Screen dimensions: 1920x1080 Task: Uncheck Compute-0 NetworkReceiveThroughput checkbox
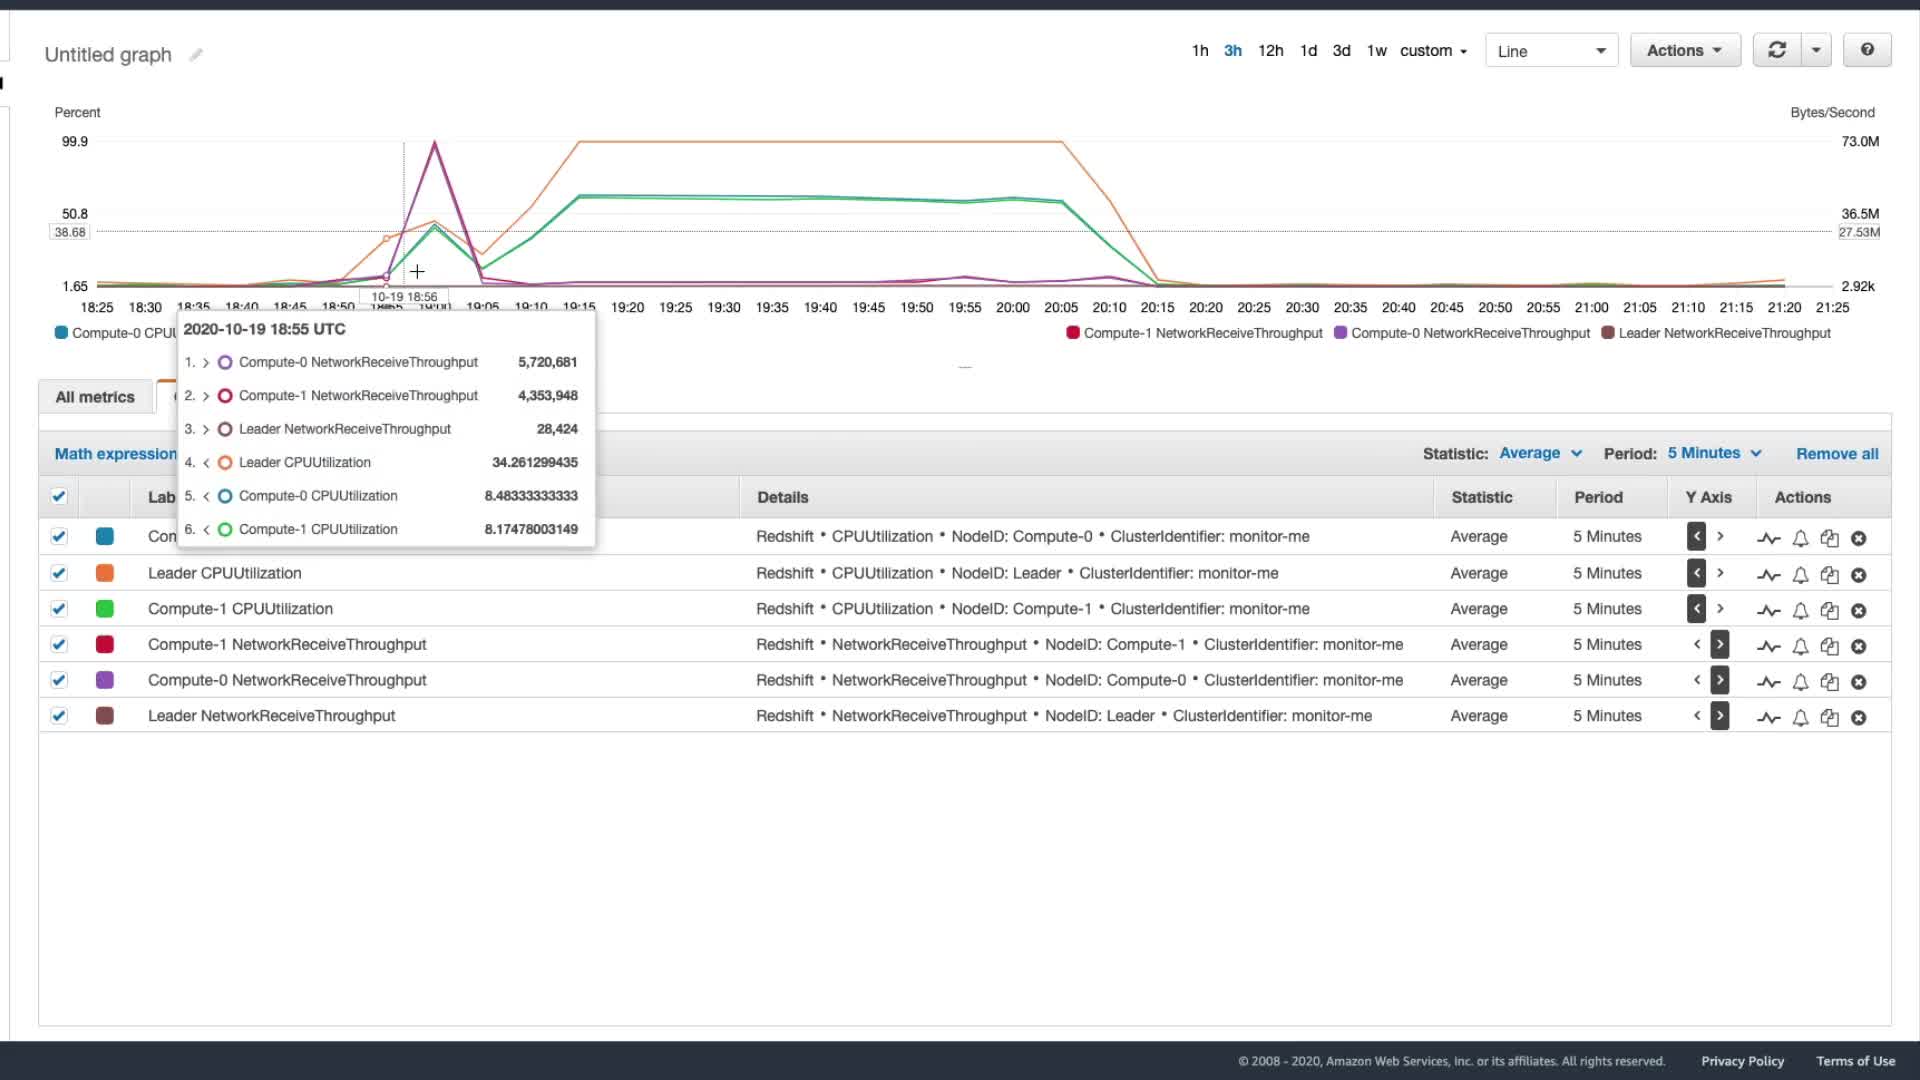(x=59, y=680)
